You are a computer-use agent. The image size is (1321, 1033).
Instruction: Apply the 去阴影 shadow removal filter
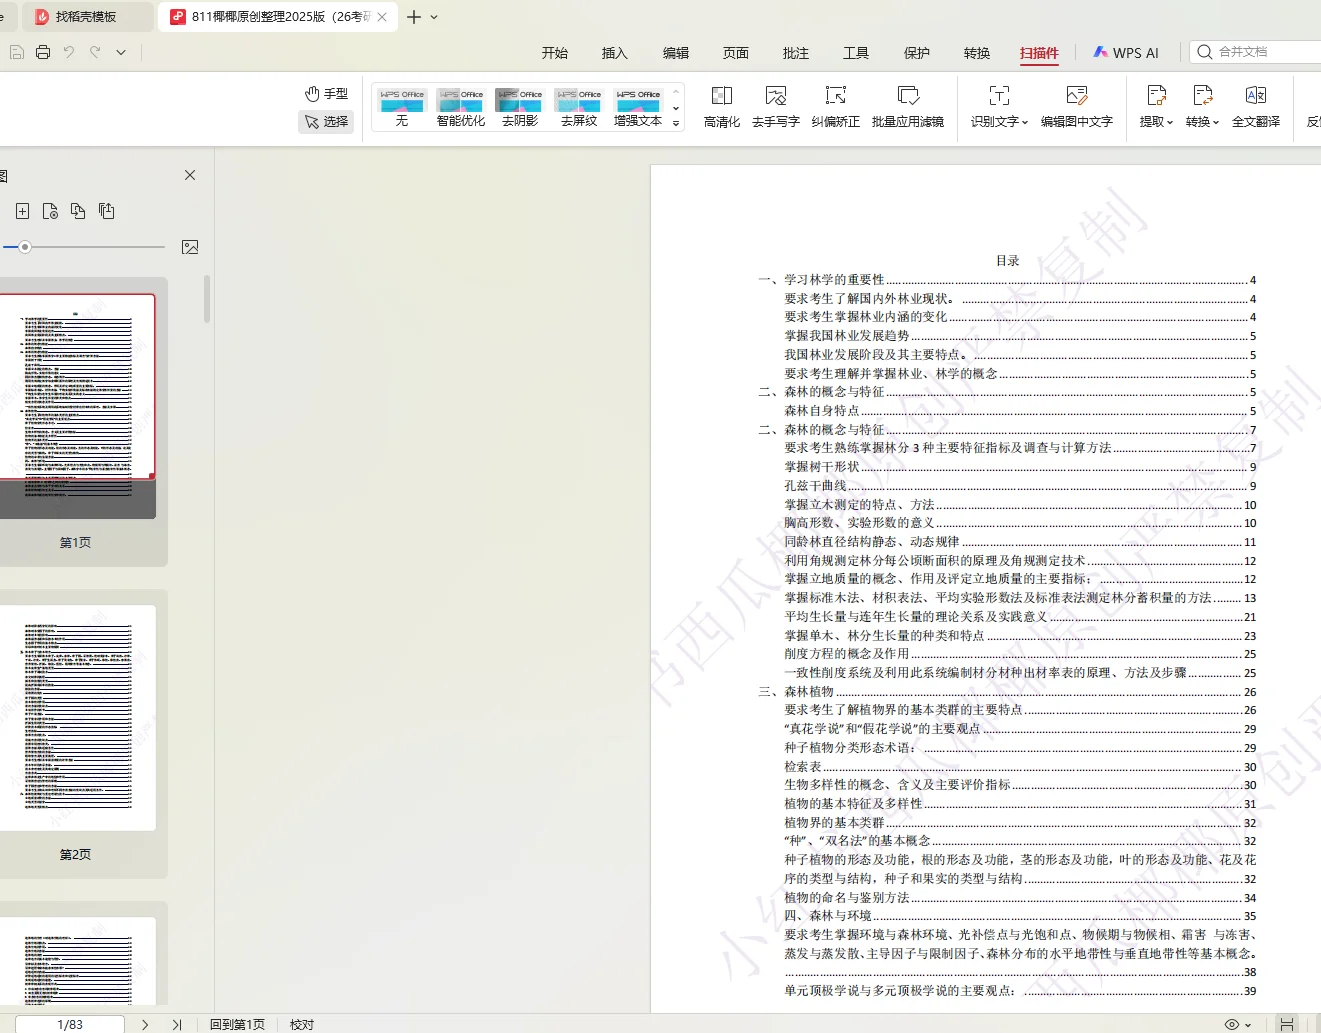519,105
